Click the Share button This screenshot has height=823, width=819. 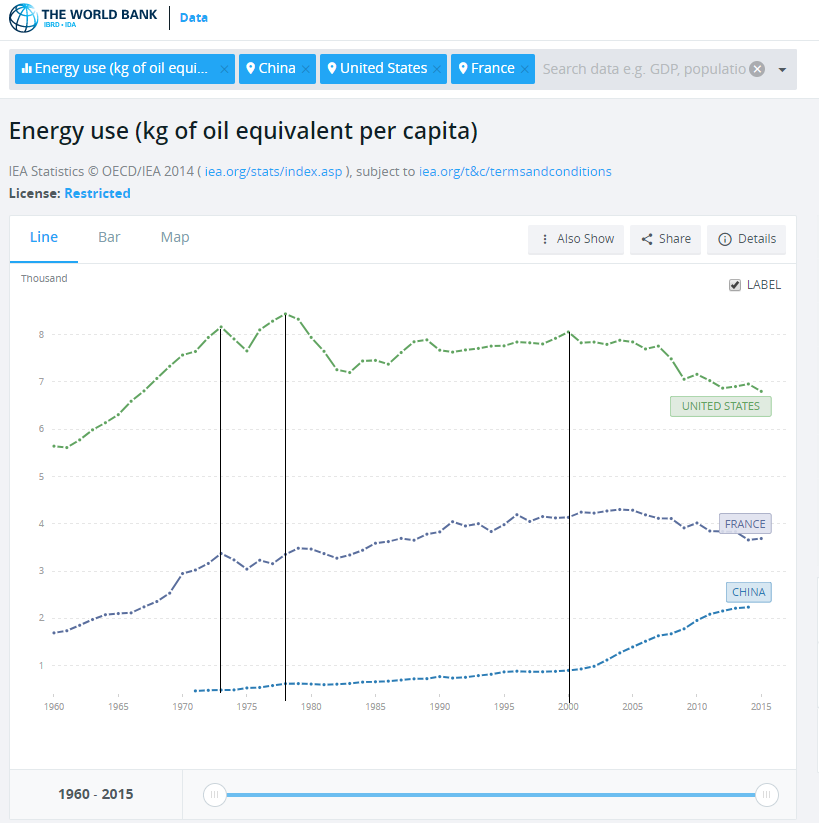665,239
